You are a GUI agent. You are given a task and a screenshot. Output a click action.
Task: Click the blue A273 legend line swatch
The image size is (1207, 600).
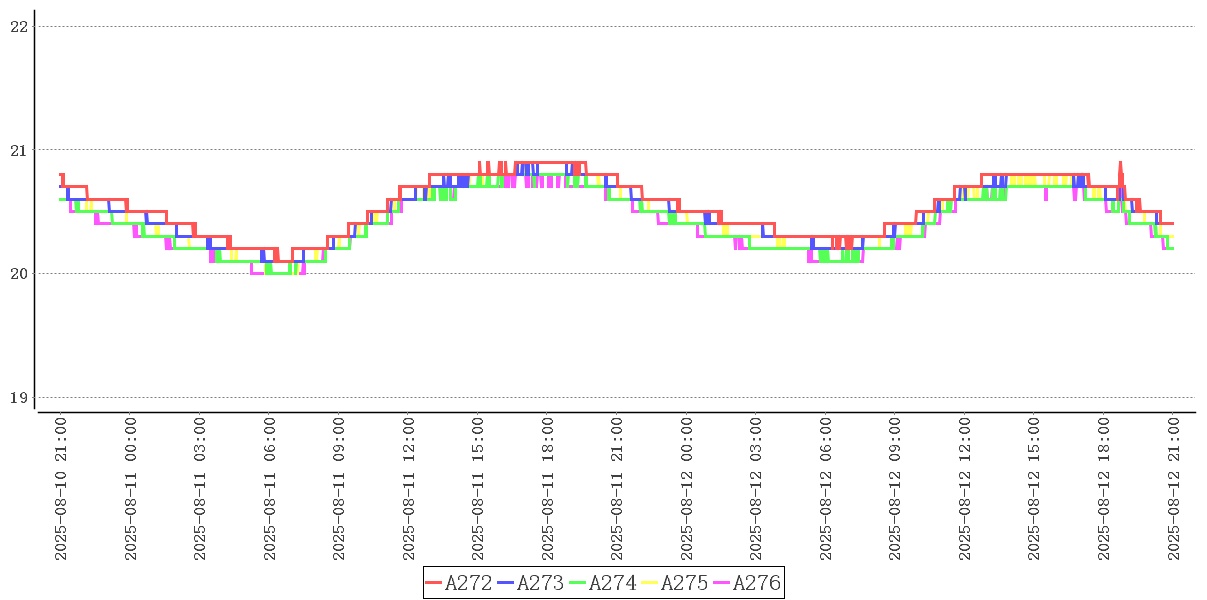[x=506, y=583]
